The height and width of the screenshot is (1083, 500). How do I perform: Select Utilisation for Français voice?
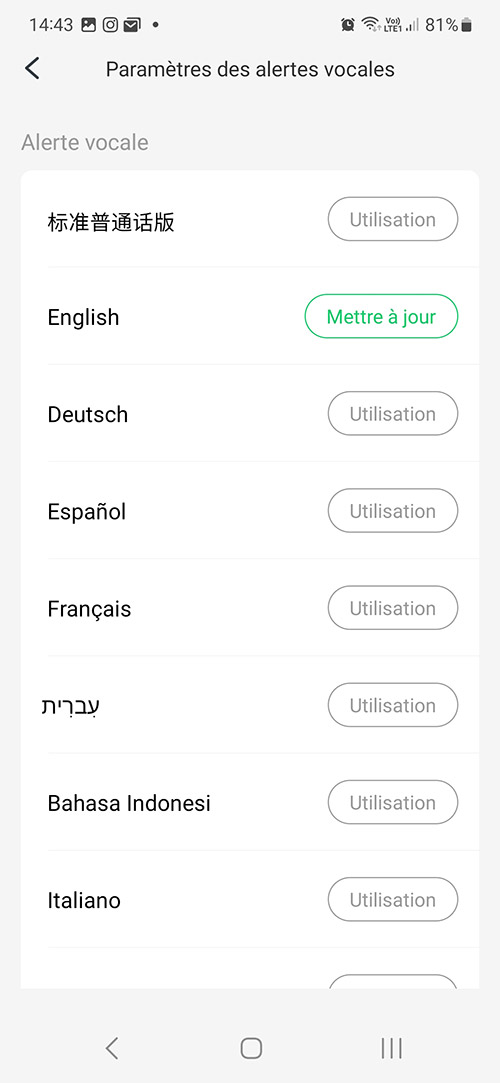pos(393,608)
